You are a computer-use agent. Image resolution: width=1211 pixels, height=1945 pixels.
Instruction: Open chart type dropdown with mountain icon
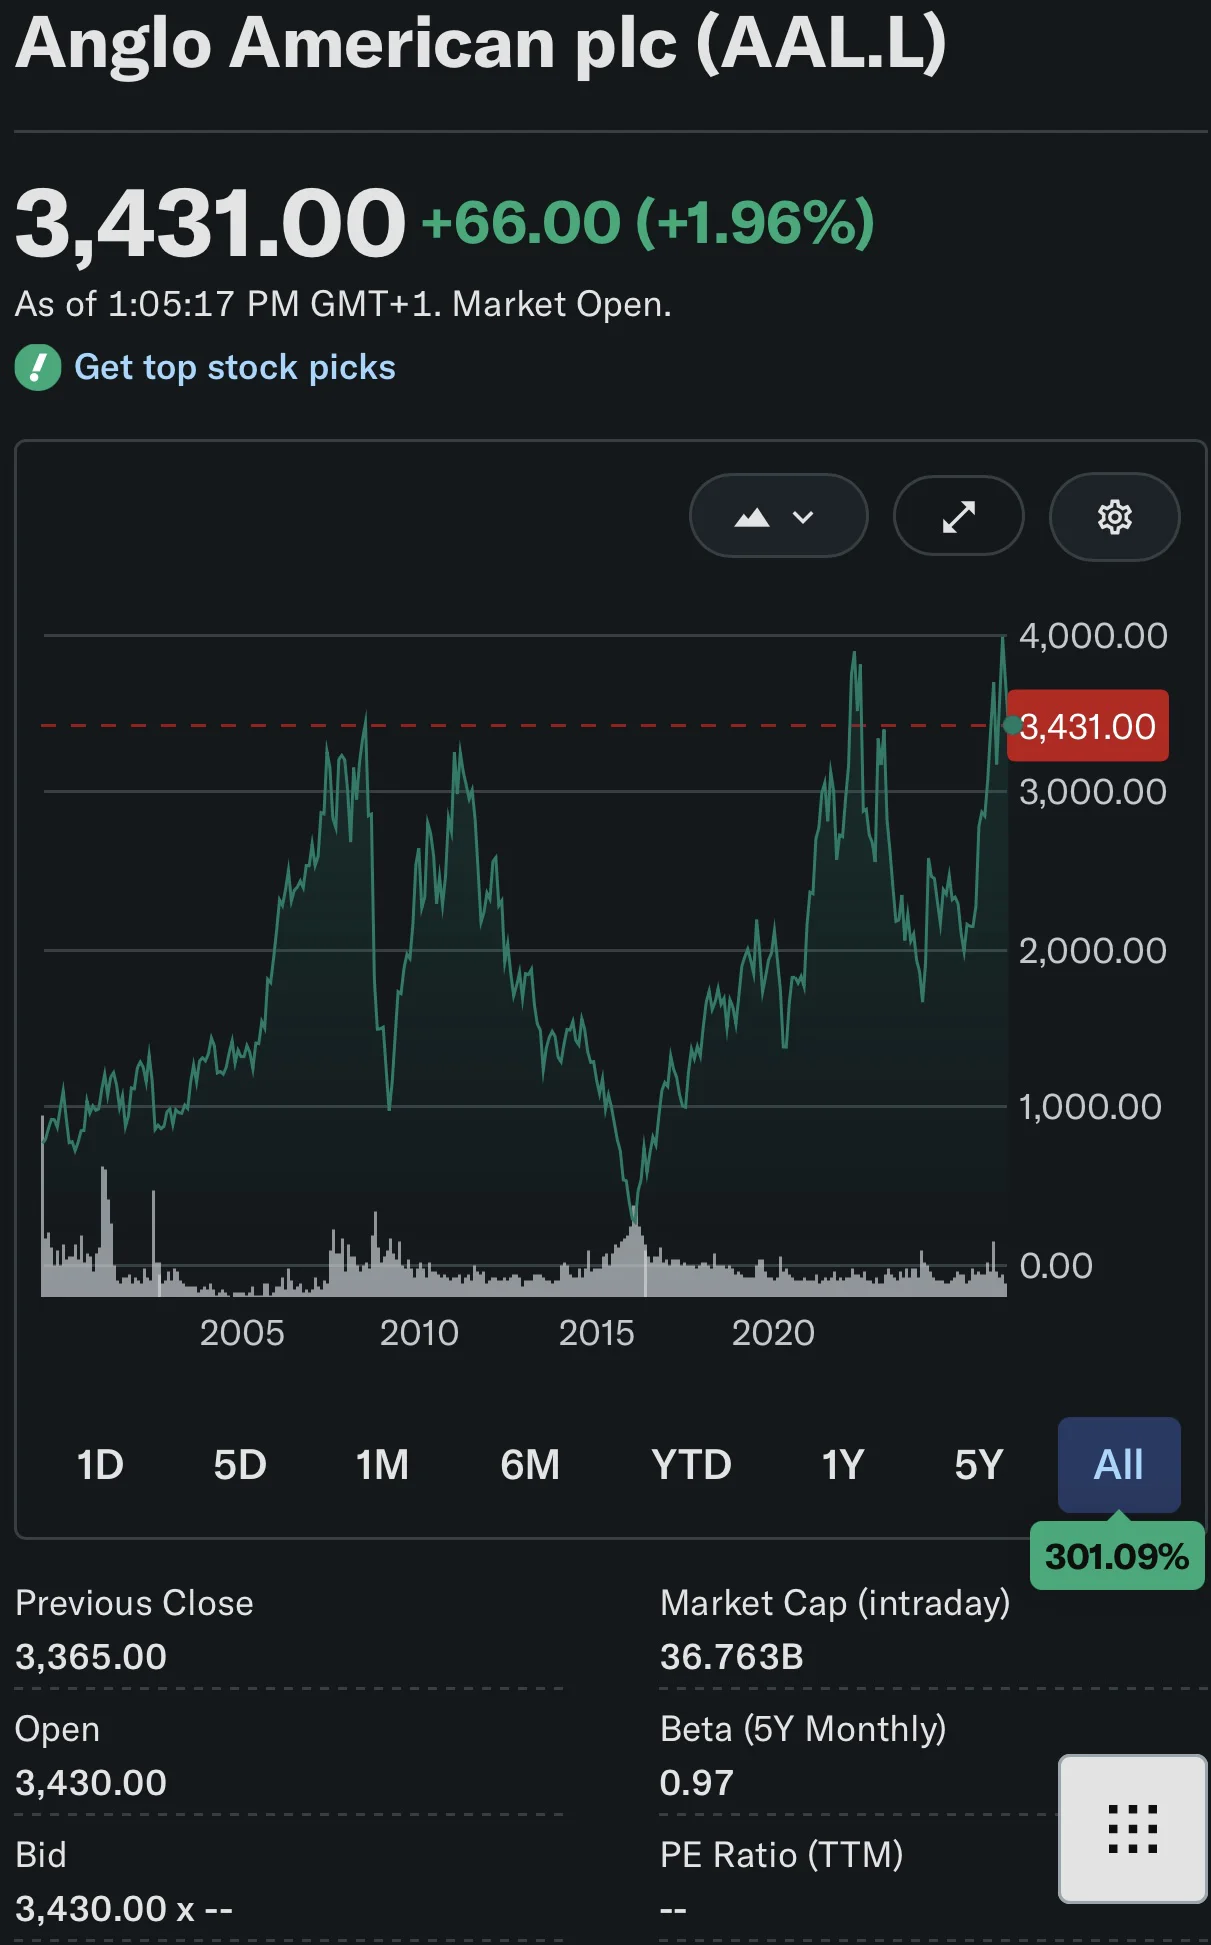point(778,516)
